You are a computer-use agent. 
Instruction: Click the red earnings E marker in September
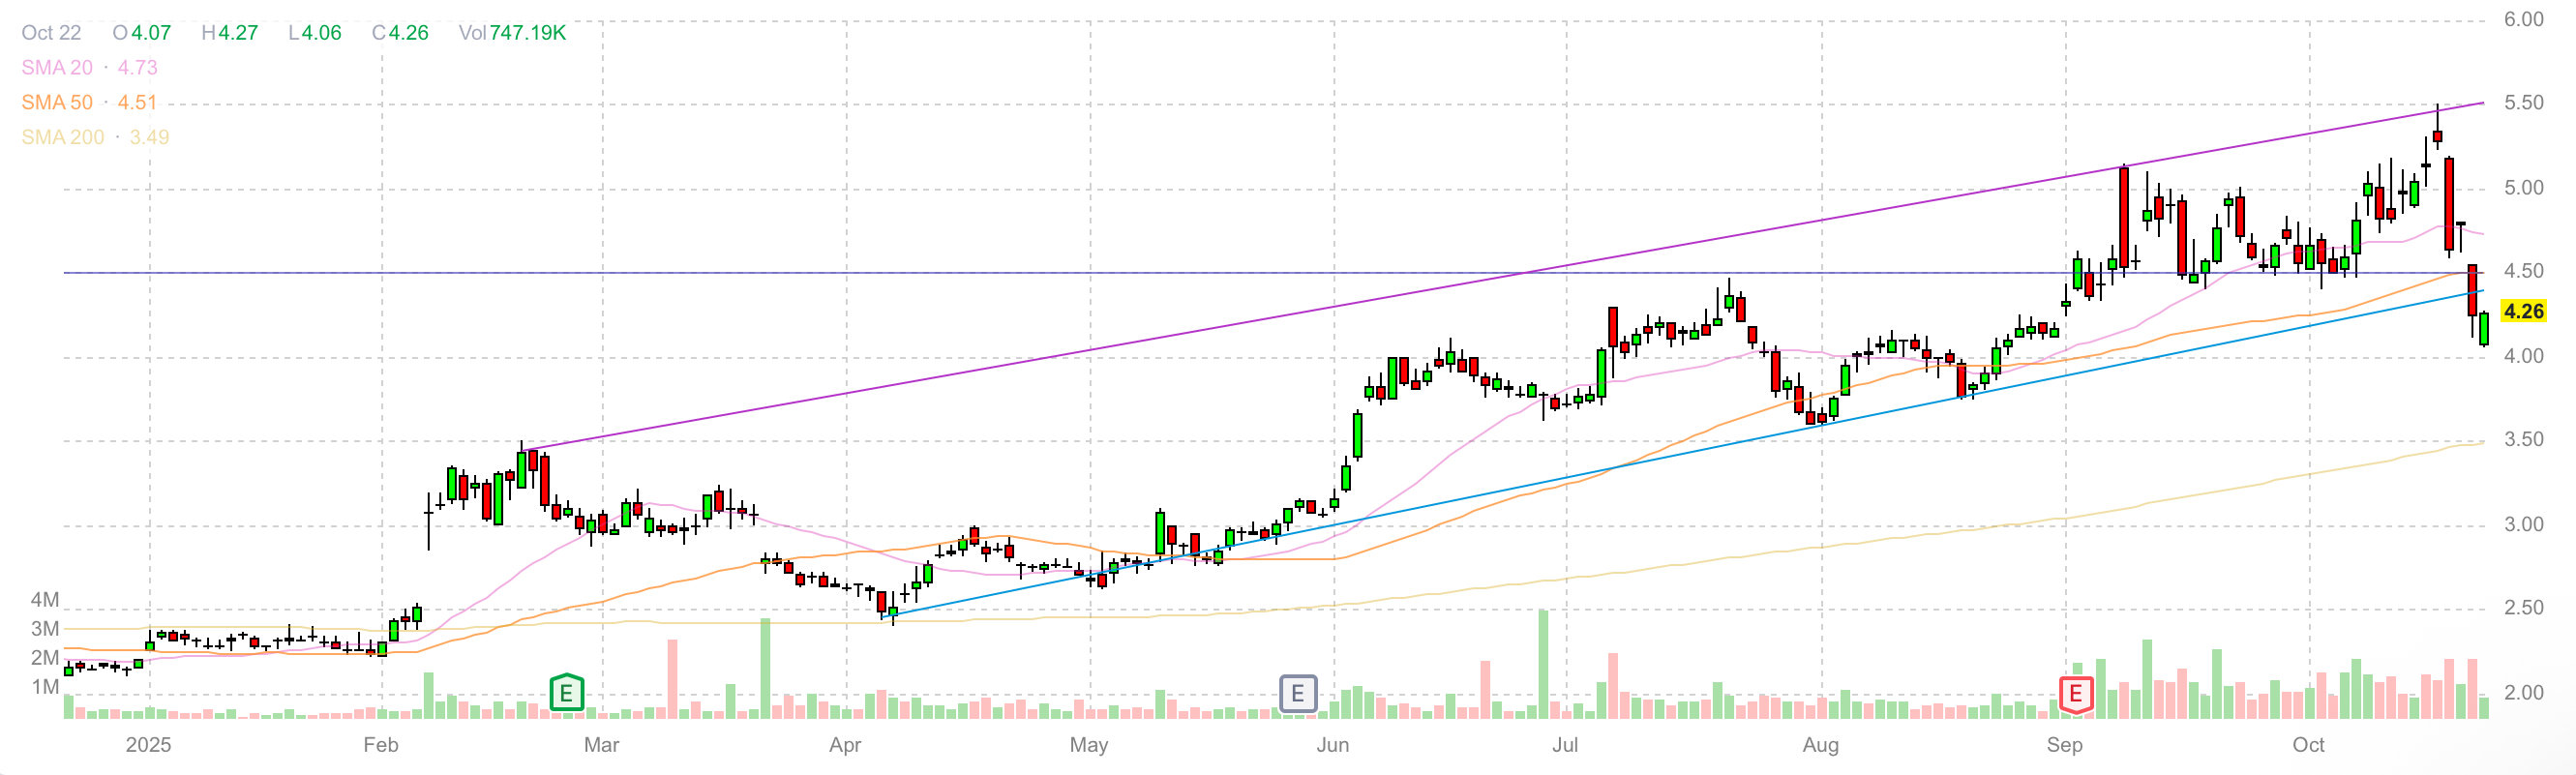(2075, 693)
